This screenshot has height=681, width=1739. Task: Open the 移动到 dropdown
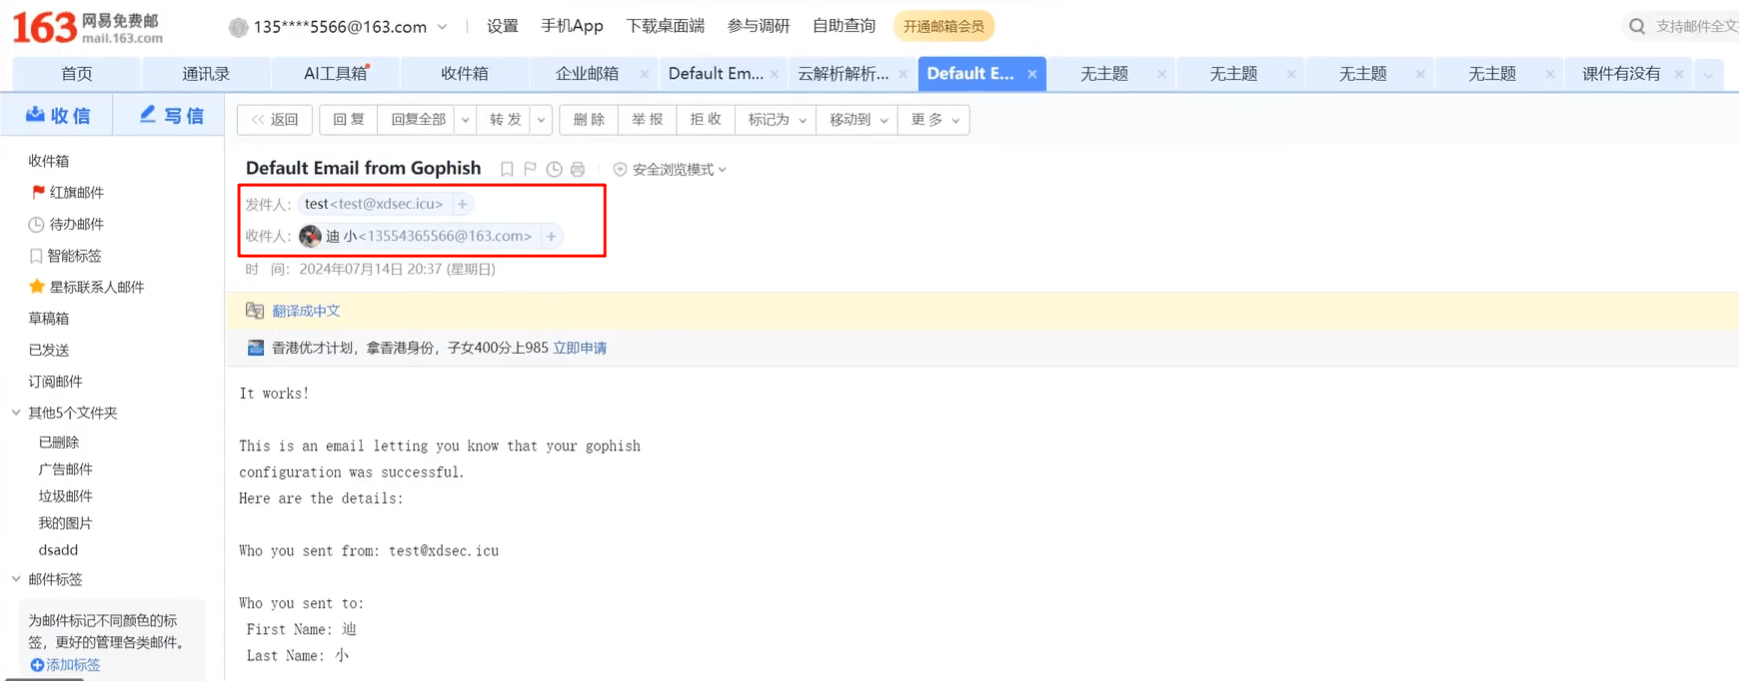click(x=857, y=120)
